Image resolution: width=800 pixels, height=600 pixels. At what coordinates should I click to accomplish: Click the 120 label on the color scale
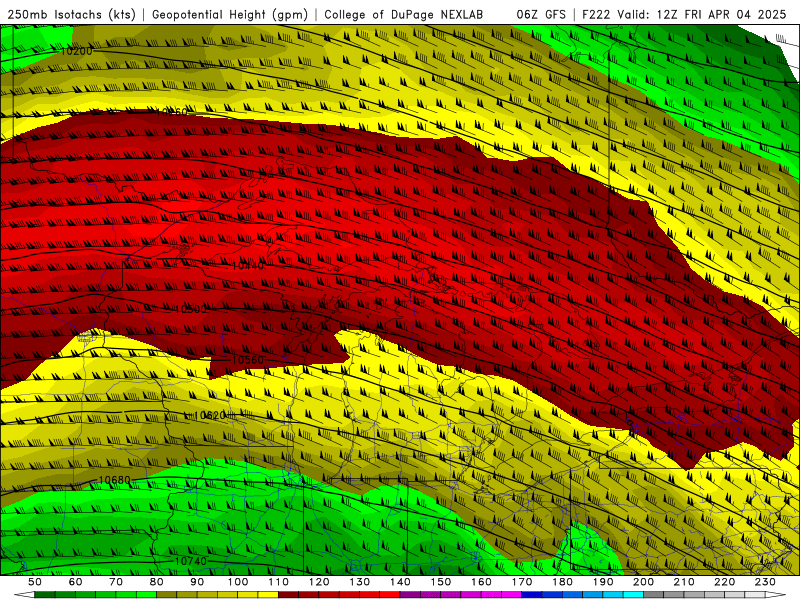tap(319, 582)
